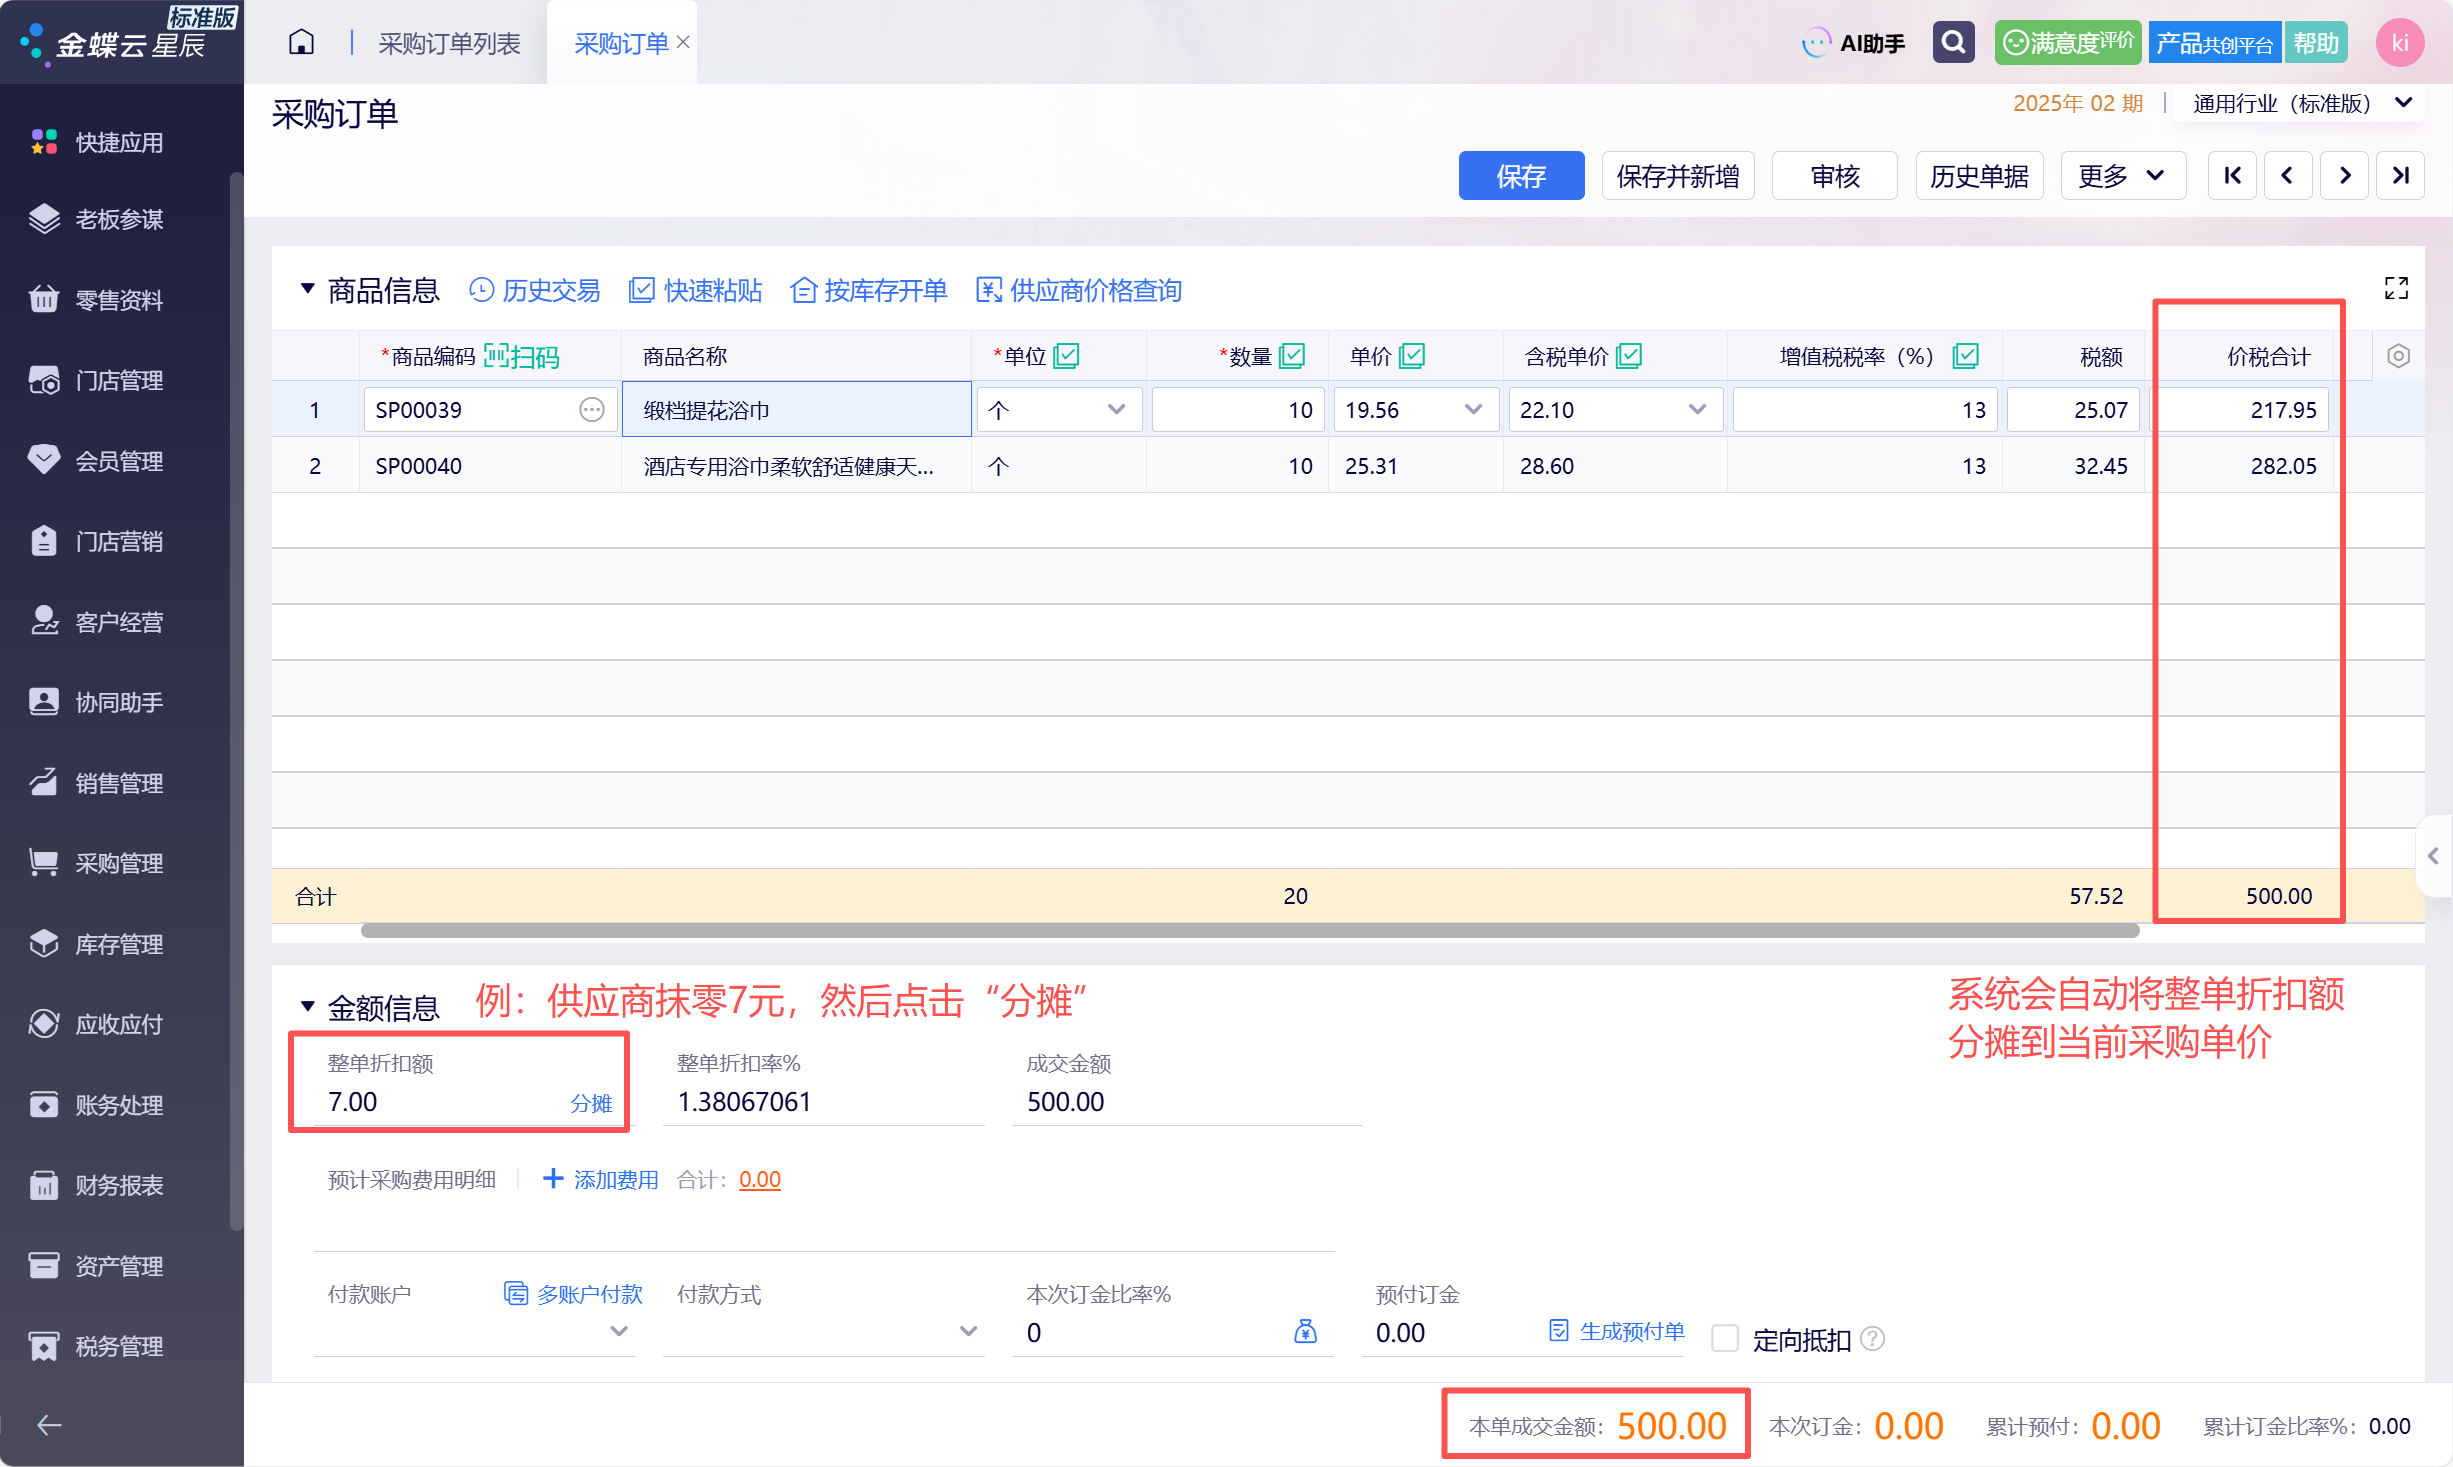The image size is (2453, 1467).
Task: Go to the next record arrow
Action: tap(2344, 176)
